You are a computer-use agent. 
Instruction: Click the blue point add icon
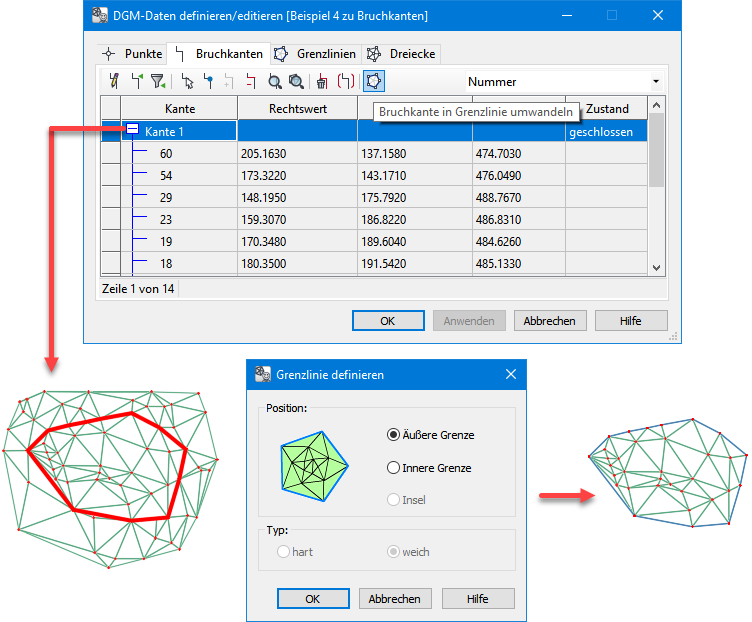(x=208, y=82)
